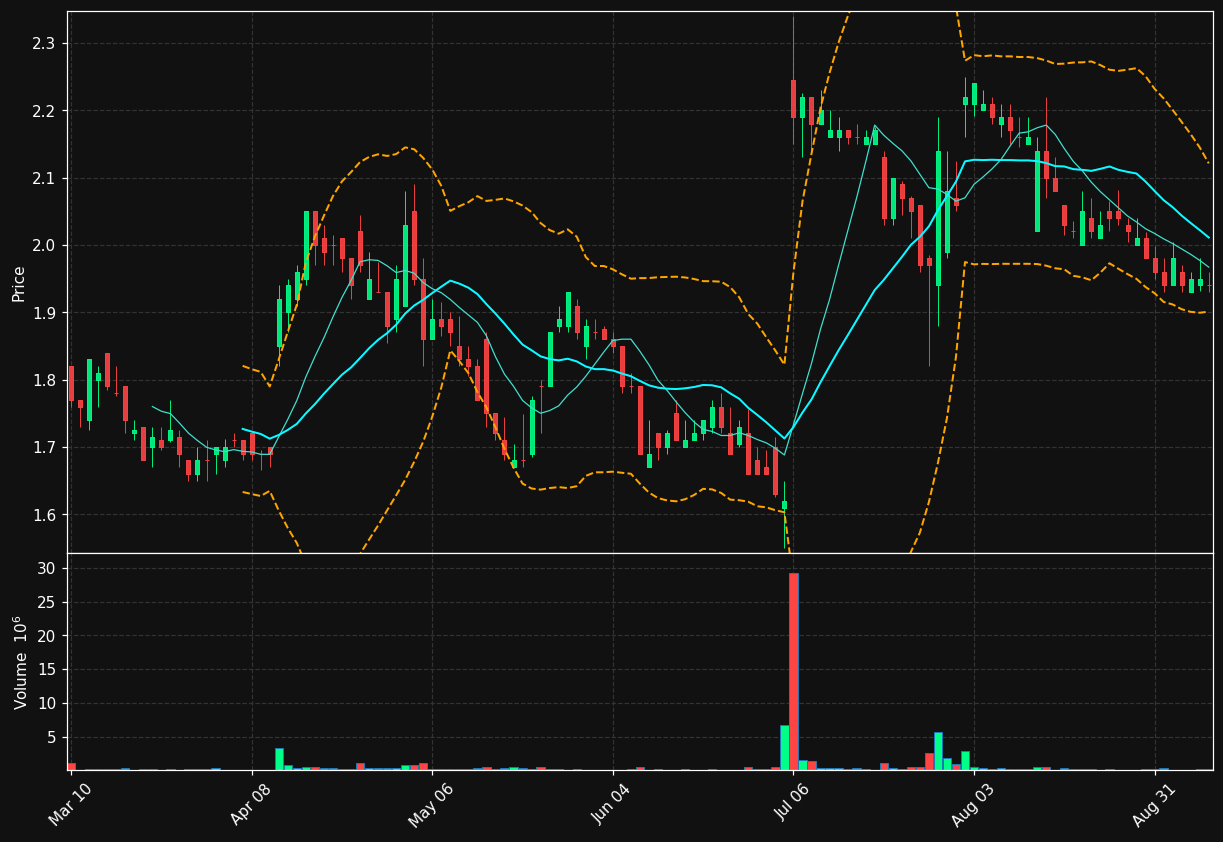1223x842 pixels.
Task: Click the 1.6 price axis tick label
Action: (44, 515)
